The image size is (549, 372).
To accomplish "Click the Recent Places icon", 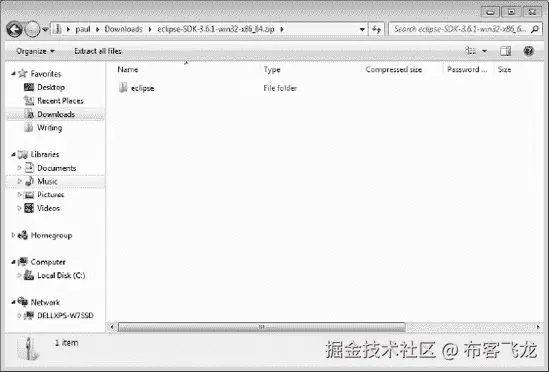I will tap(29, 101).
